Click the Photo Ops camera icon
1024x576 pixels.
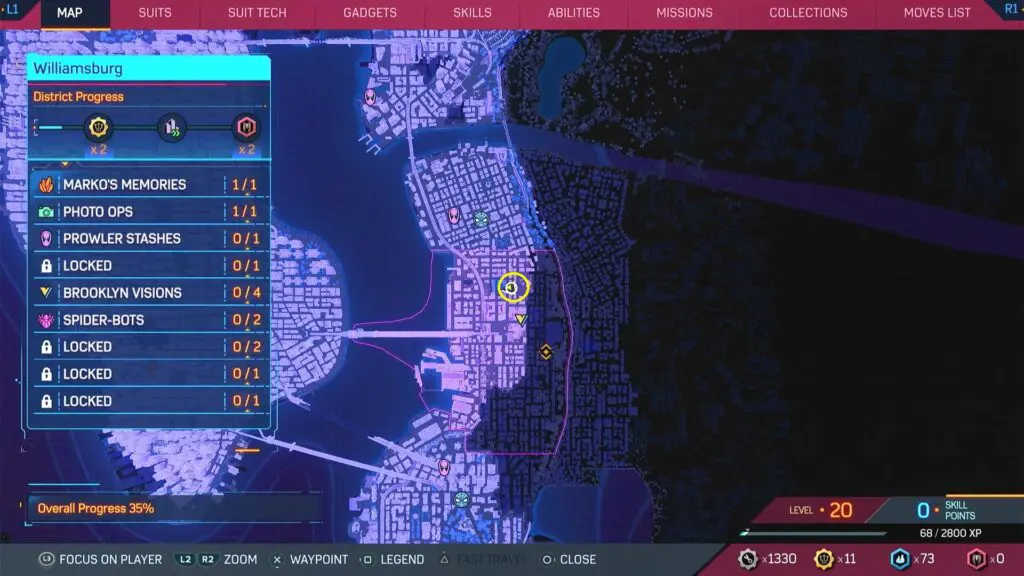tap(45, 212)
